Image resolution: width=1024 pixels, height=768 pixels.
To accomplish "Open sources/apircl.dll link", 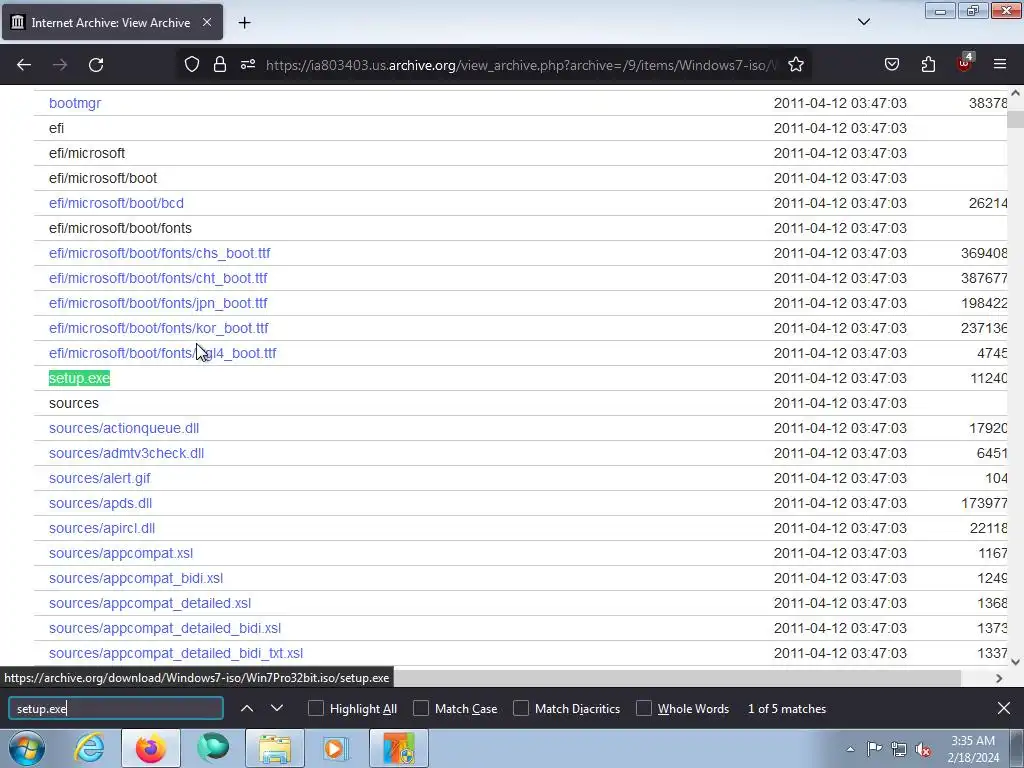I will click(x=102, y=528).
